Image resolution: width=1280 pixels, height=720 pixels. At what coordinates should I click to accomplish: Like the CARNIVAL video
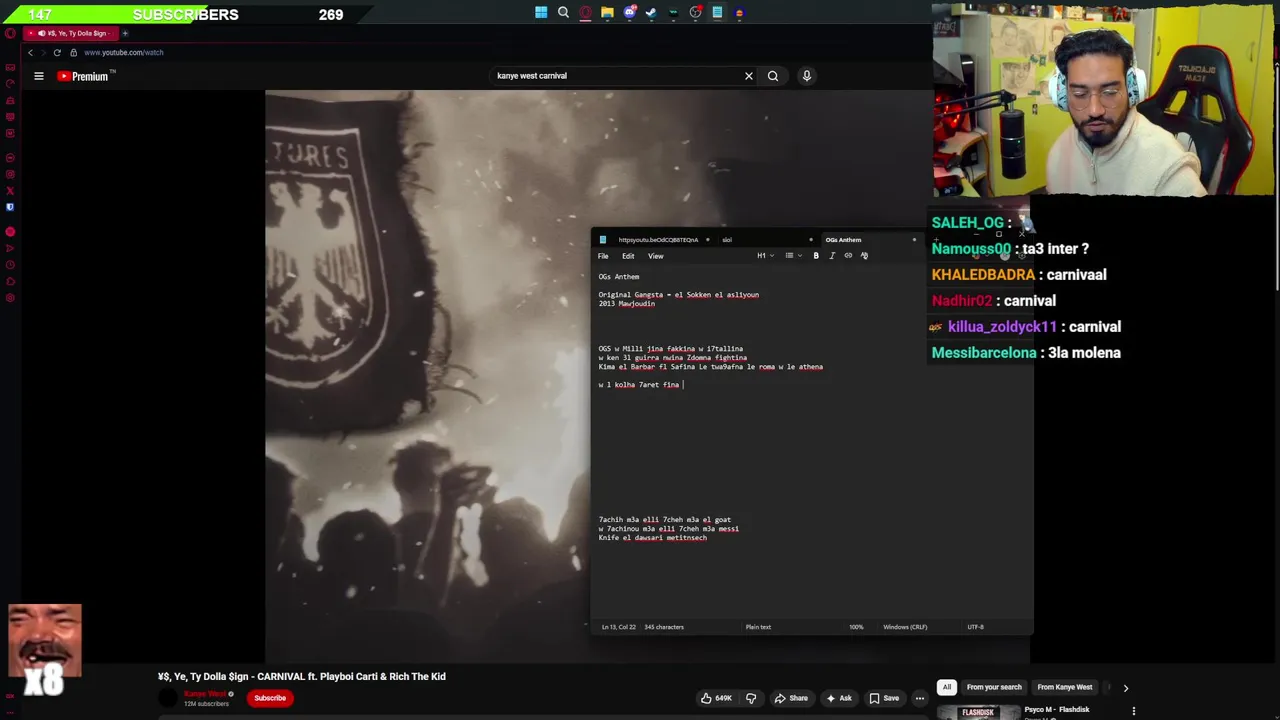click(x=717, y=698)
